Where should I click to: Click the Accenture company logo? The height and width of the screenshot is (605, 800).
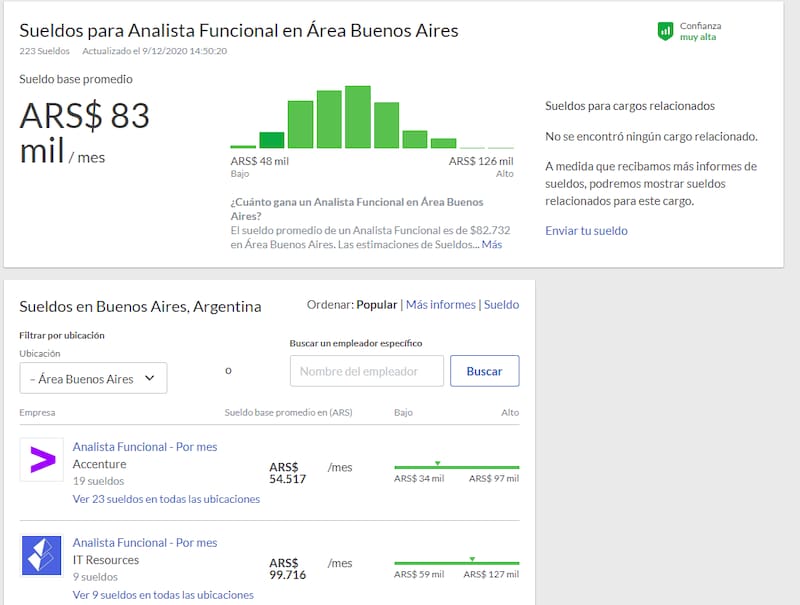[x=42, y=461]
